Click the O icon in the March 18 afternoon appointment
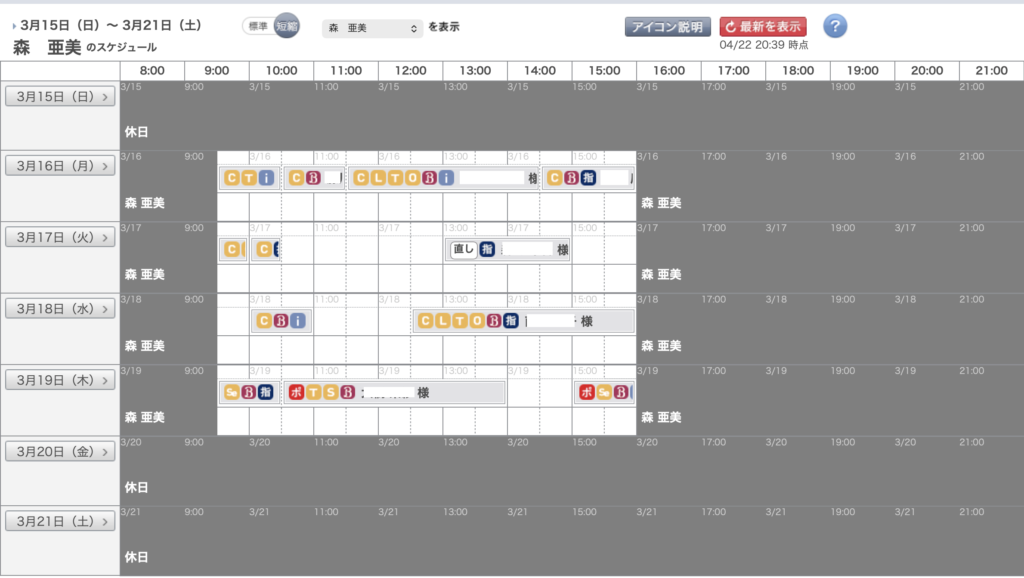This screenshot has height=578, width=1024. 476,321
